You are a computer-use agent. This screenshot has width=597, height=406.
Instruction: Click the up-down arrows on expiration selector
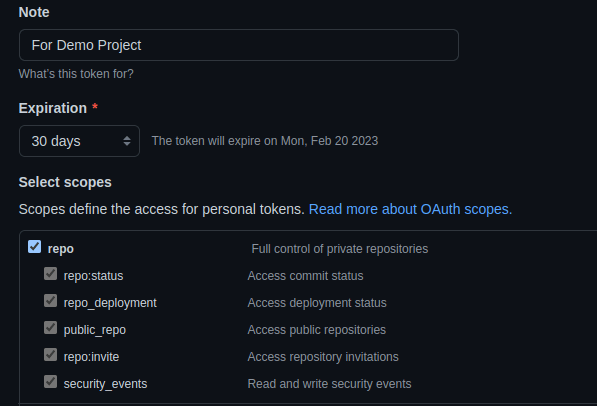coord(127,141)
